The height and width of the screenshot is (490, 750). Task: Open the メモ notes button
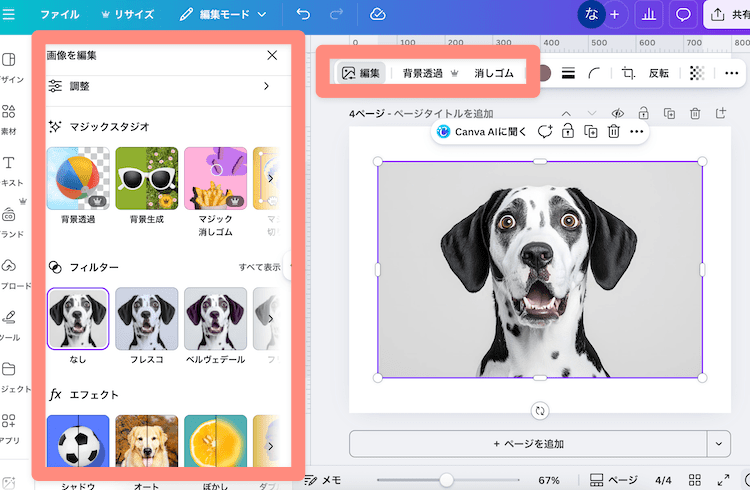323,480
